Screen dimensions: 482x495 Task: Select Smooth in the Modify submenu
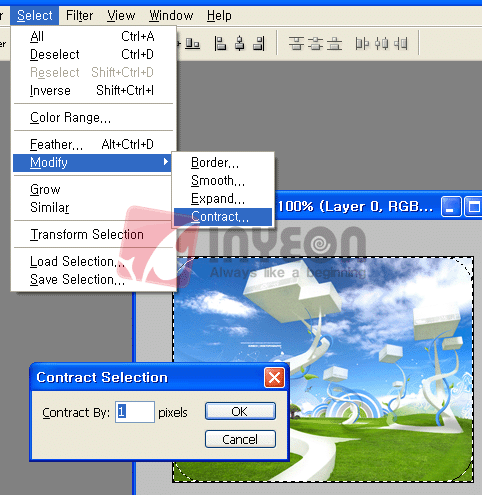click(x=223, y=181)
